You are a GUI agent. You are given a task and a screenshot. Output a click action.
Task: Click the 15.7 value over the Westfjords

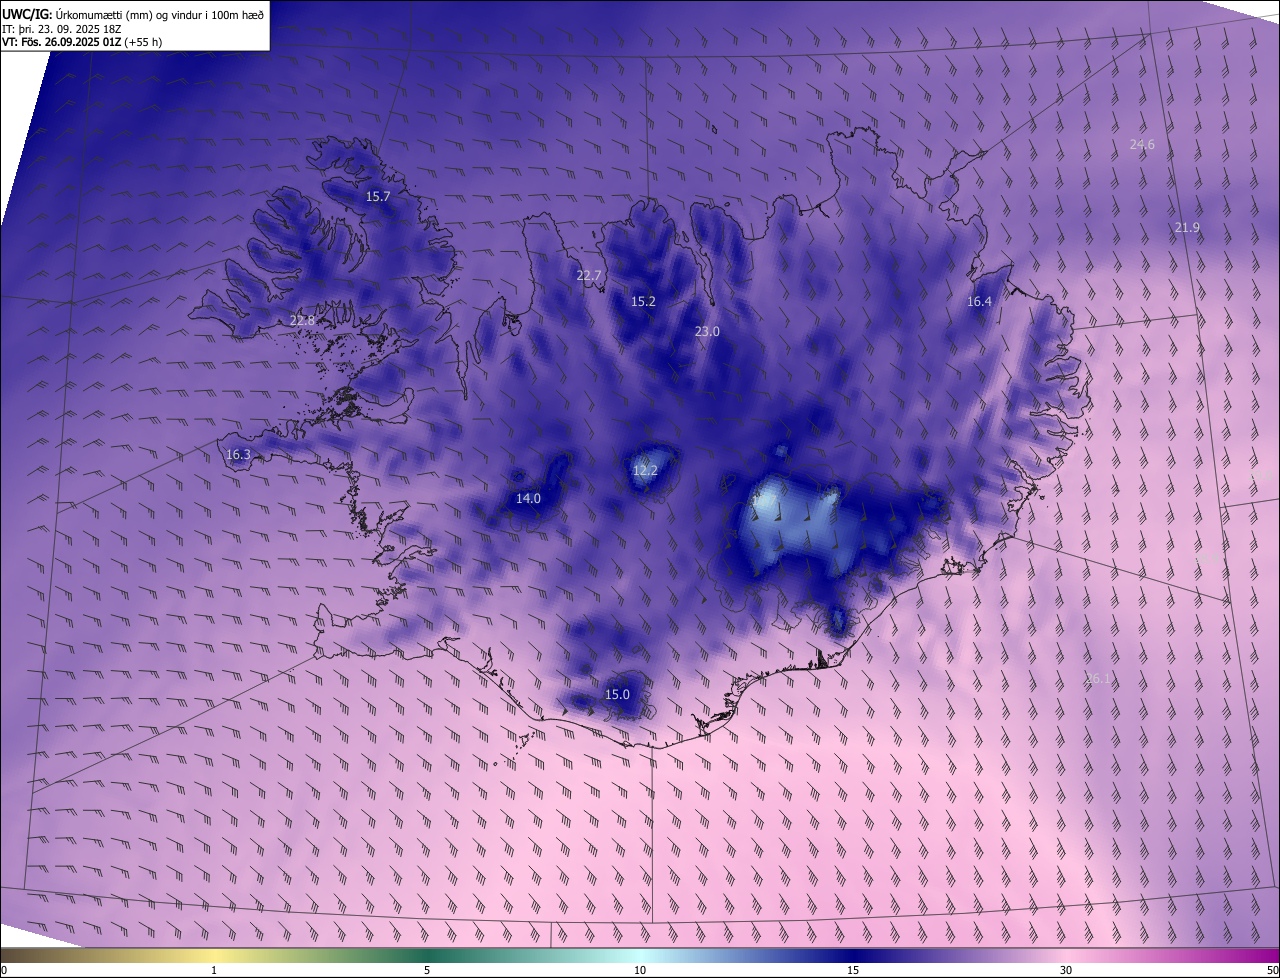click(378, 197)
